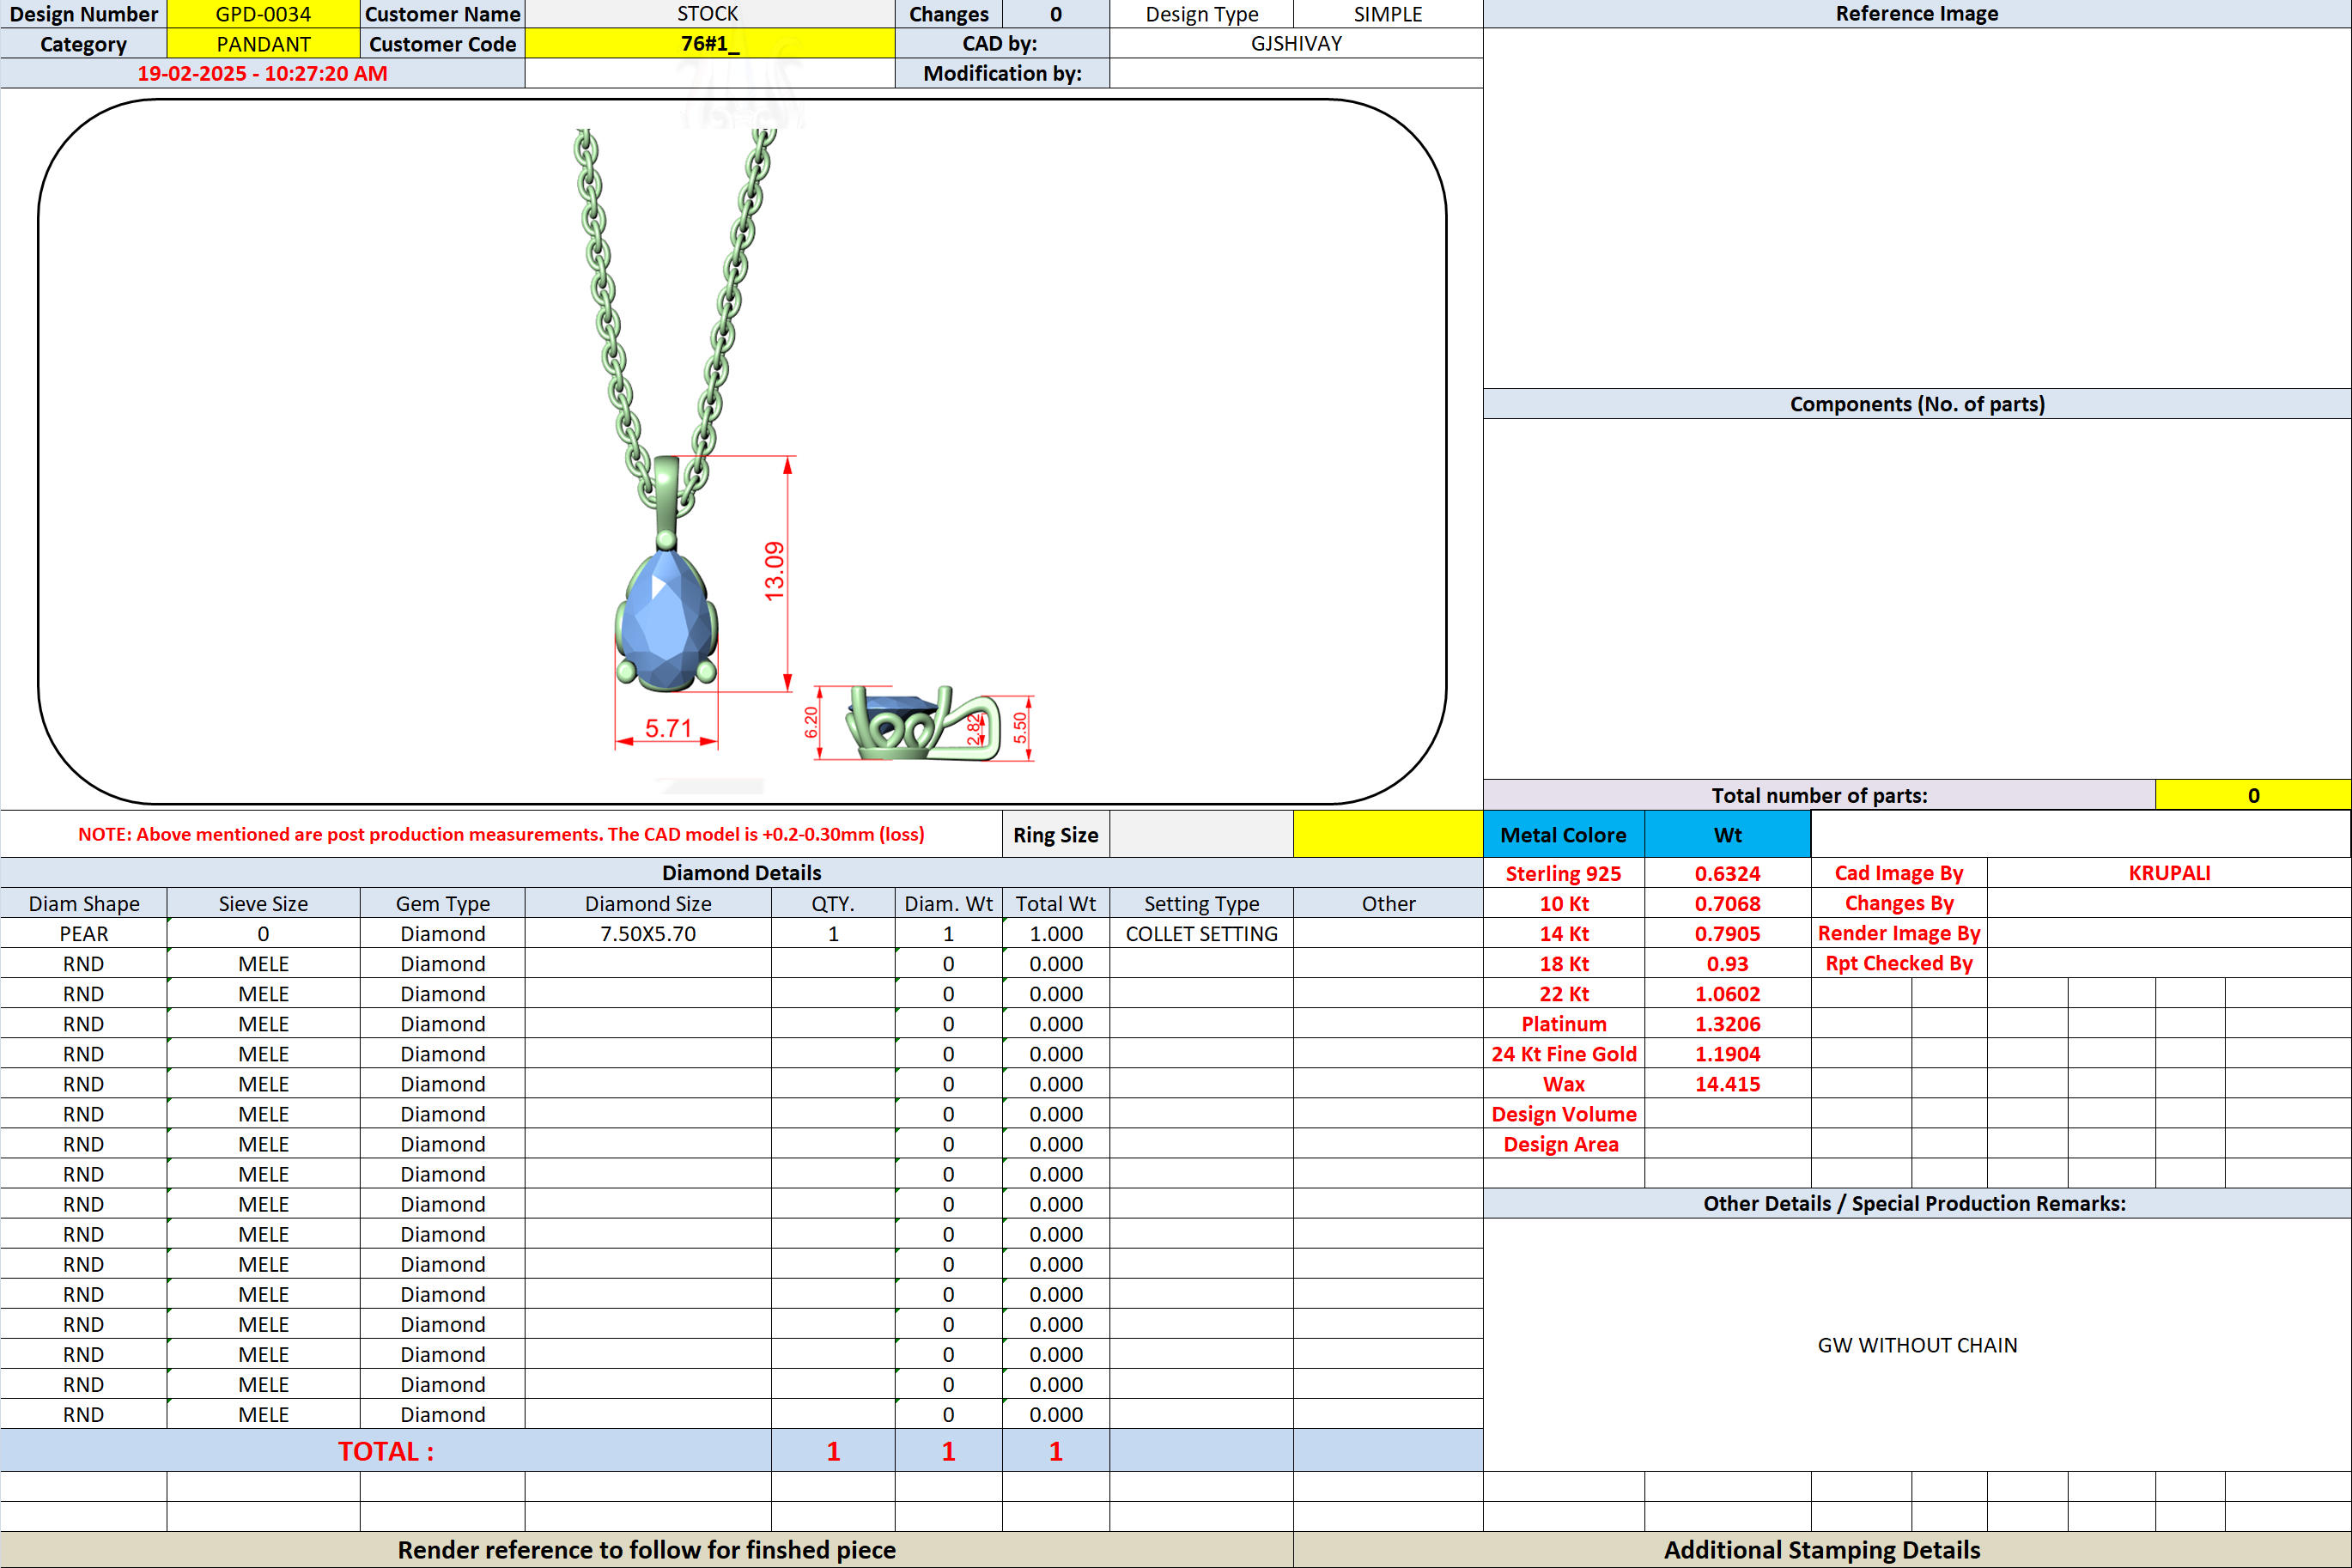Select the Changes count value 0
This screenshot has height=1568, width=2352.
point(1056,14)
